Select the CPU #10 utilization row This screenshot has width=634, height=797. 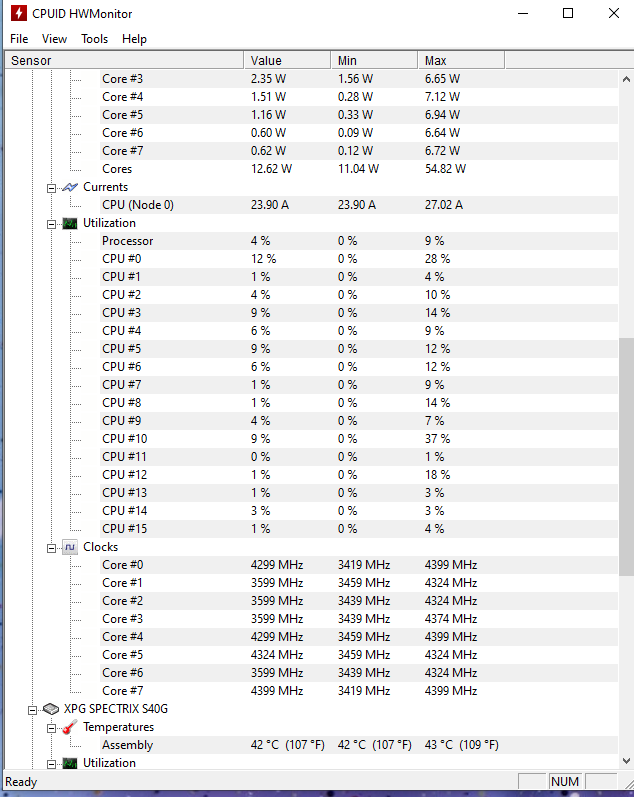pos(125,439)
